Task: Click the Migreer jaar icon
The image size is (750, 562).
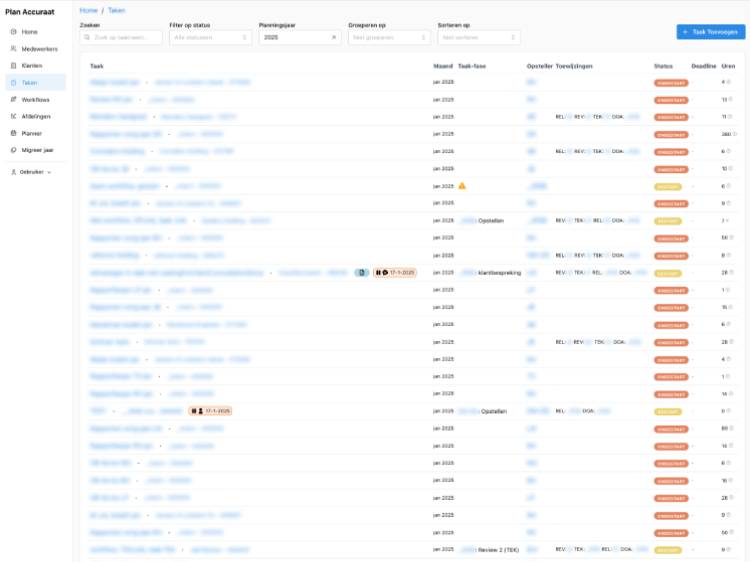Action: [13, 150]
